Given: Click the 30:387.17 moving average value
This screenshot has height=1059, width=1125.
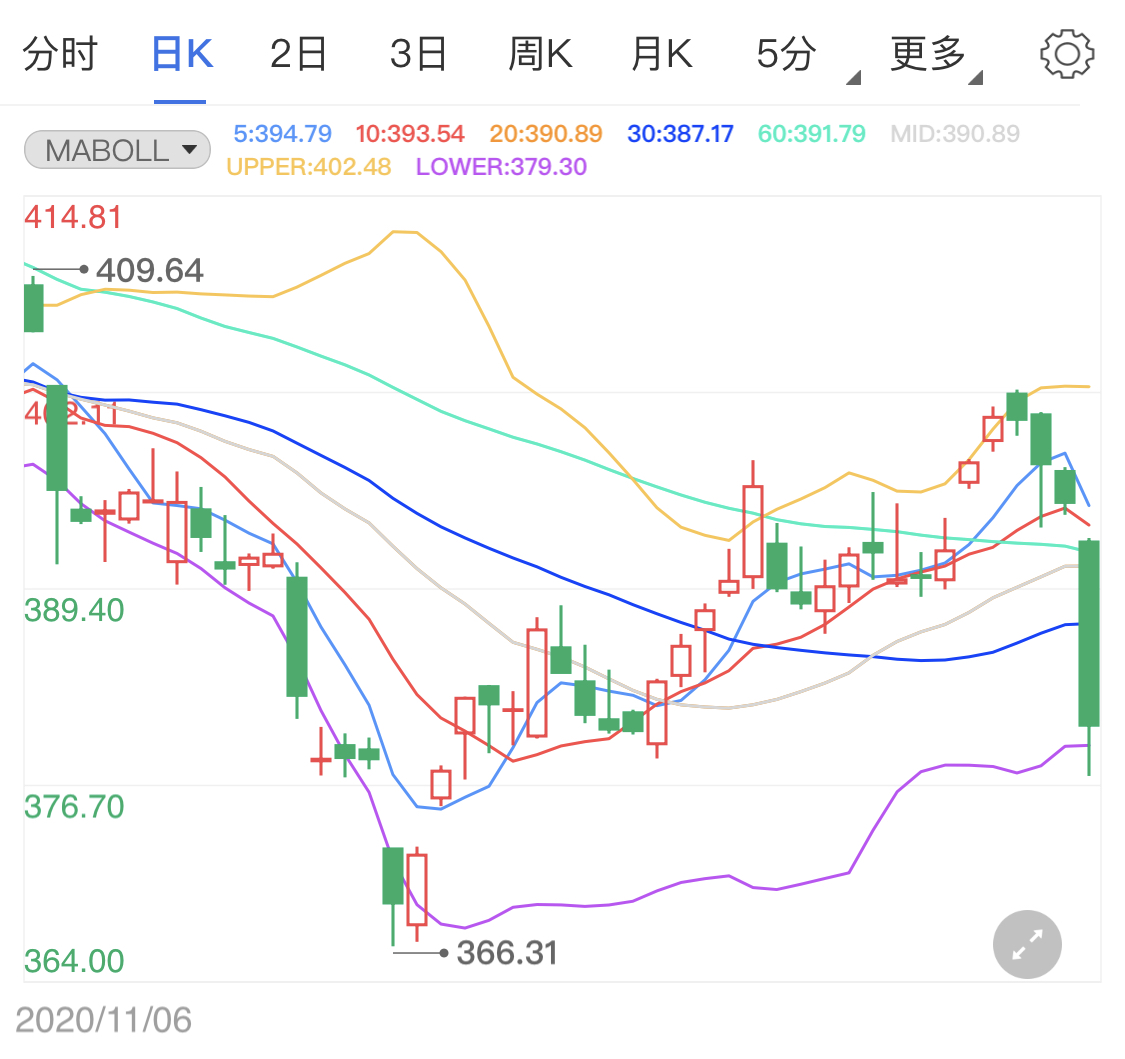Looking at the screenshot, I should click(680, 133).
